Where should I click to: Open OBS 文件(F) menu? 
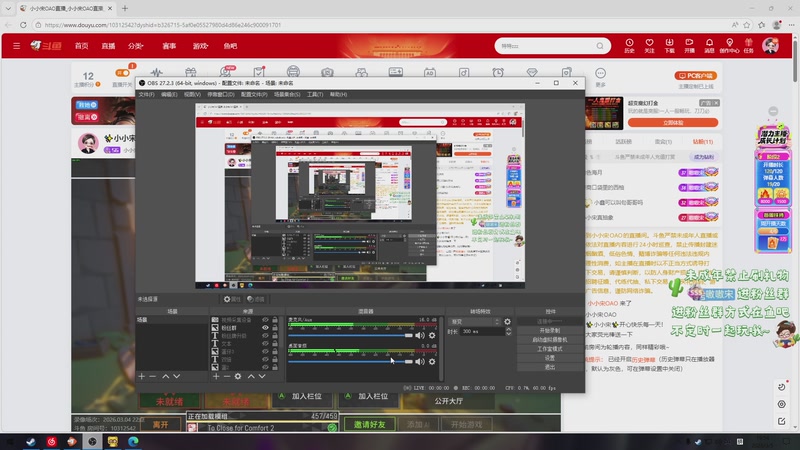pos(146,94)
